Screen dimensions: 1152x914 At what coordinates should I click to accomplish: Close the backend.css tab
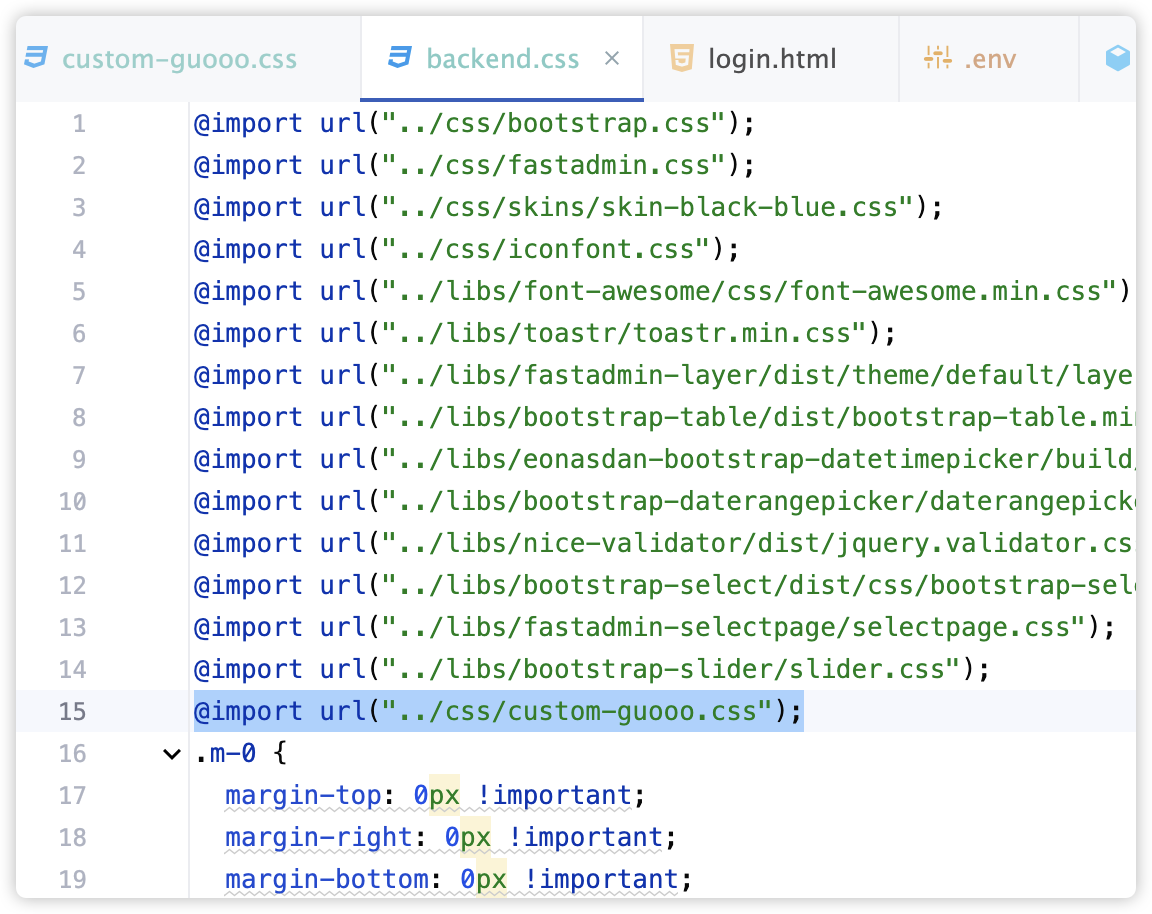pyautogui.click(x=612, y=58)
